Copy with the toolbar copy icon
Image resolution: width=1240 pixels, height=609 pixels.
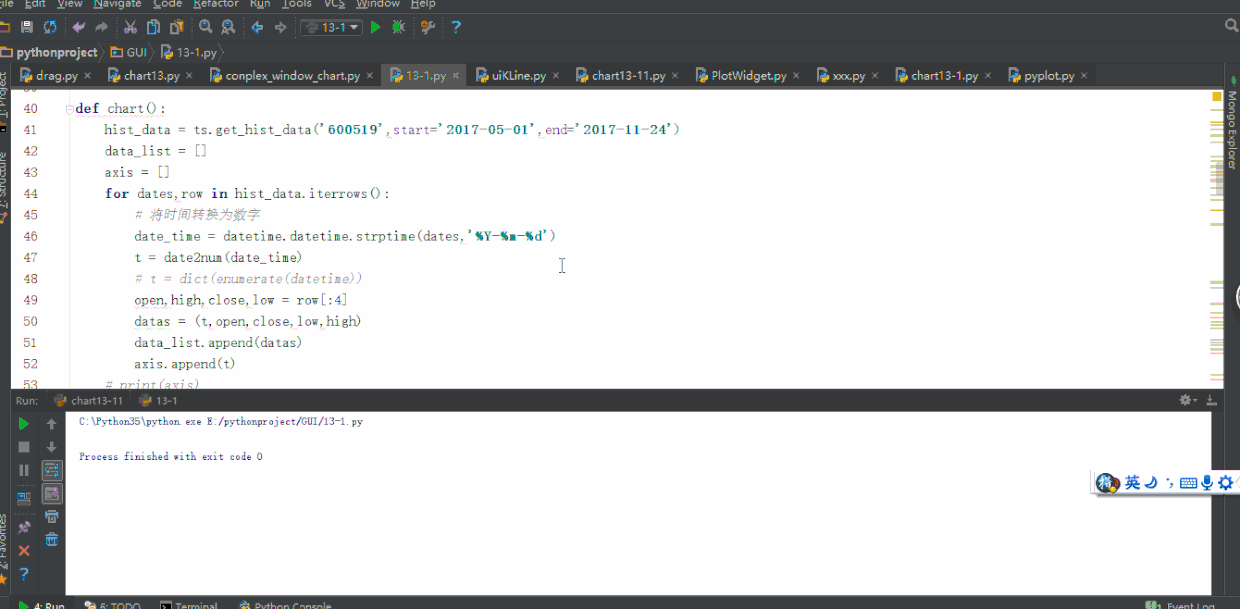153,27
